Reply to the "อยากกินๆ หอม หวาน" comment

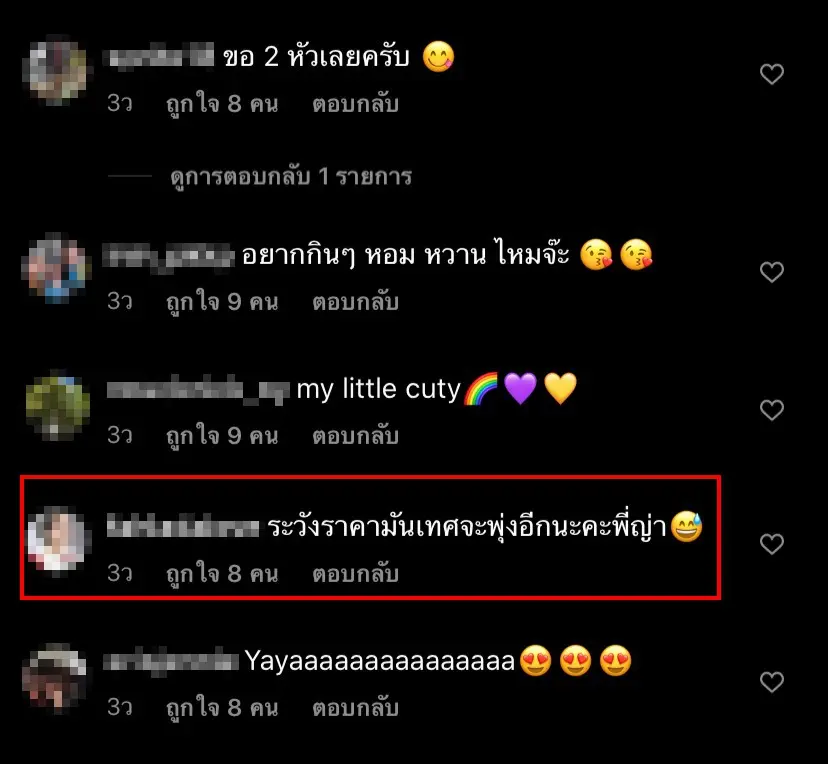point(355,302)
